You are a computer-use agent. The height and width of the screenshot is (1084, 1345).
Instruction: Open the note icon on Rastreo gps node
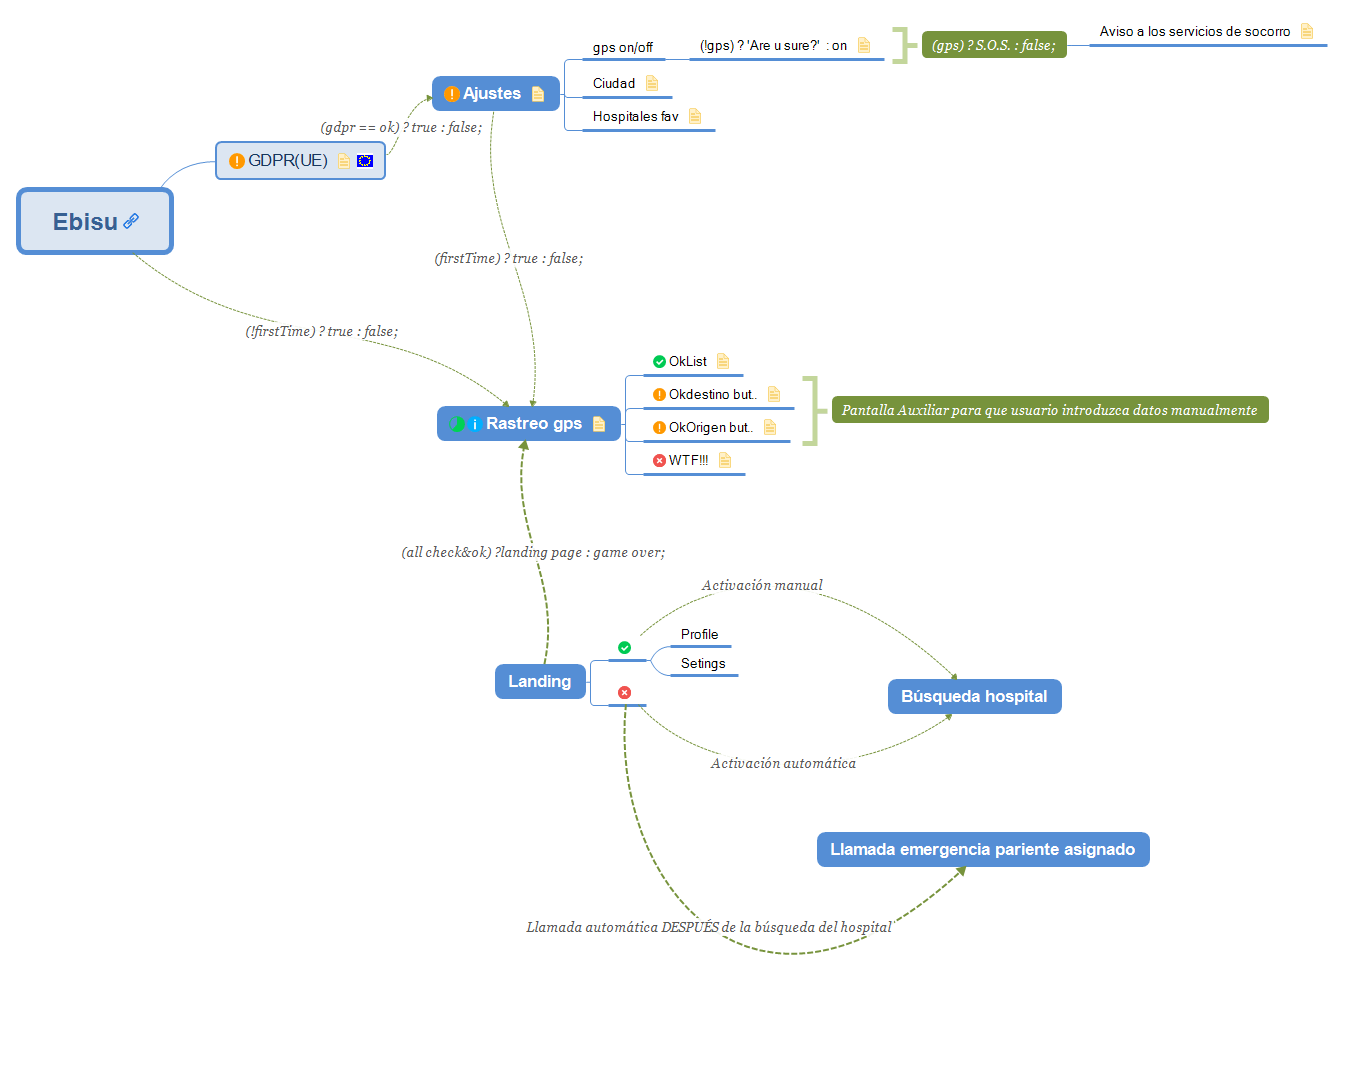coord(599,424)
